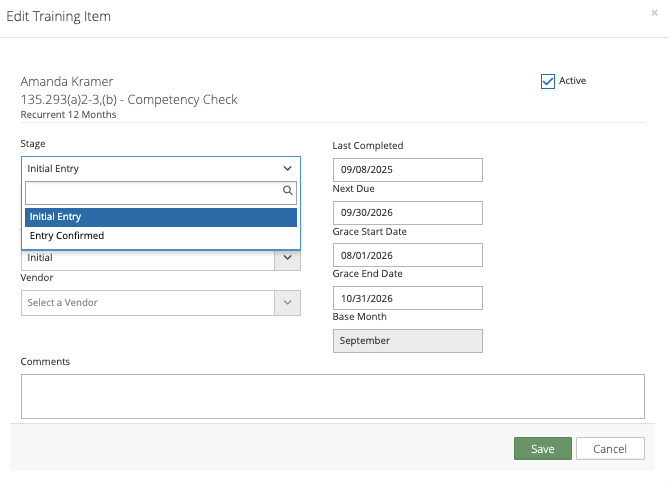The height and width of the screenshot is (486, 669).
Task: Click the Select a Vendor text field
Action: pyautogui.click(x=148, y=303)
